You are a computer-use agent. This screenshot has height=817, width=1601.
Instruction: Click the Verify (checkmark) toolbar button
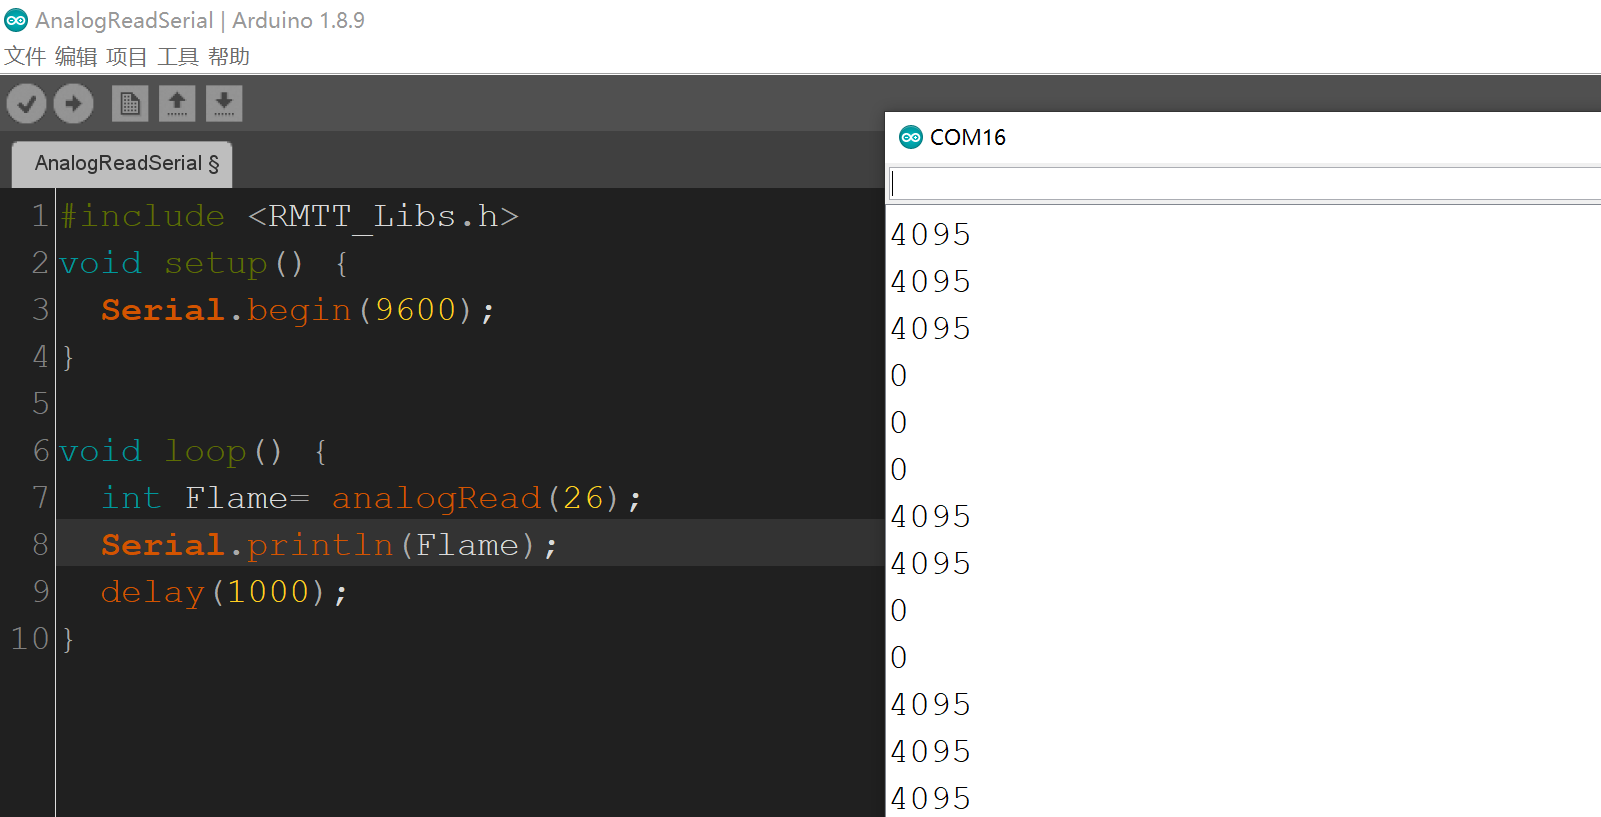point(27,103)
